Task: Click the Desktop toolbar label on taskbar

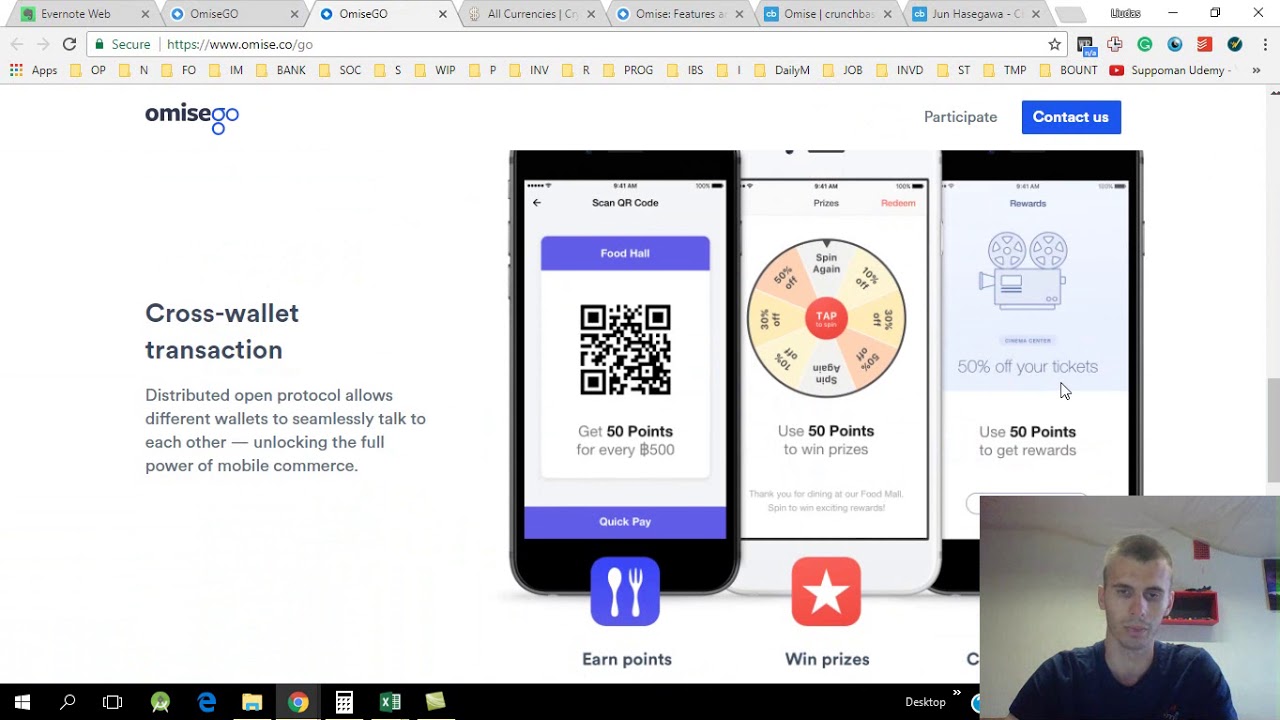Action: (x=925, y=702)
